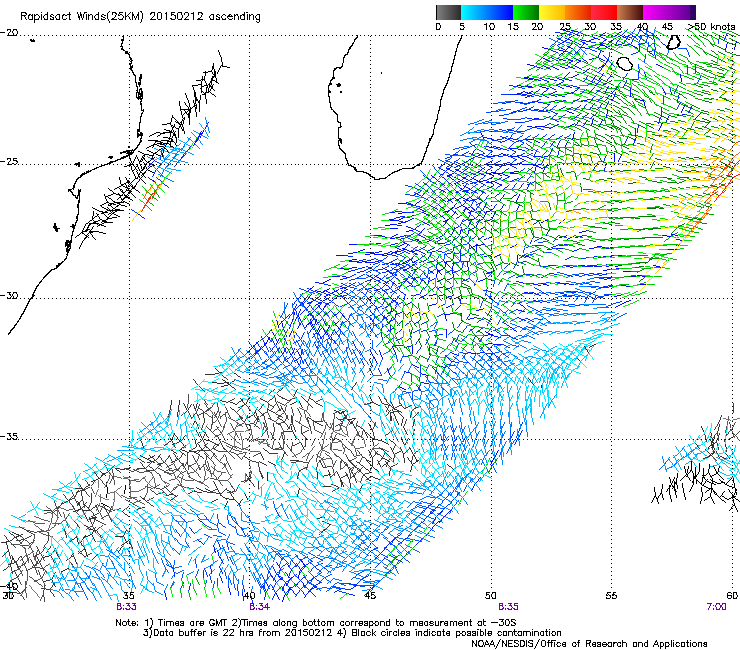Pick the gray 0-5 knots legend segment
The height and width of the screenshot is (650, 740).
click(448, 12)
